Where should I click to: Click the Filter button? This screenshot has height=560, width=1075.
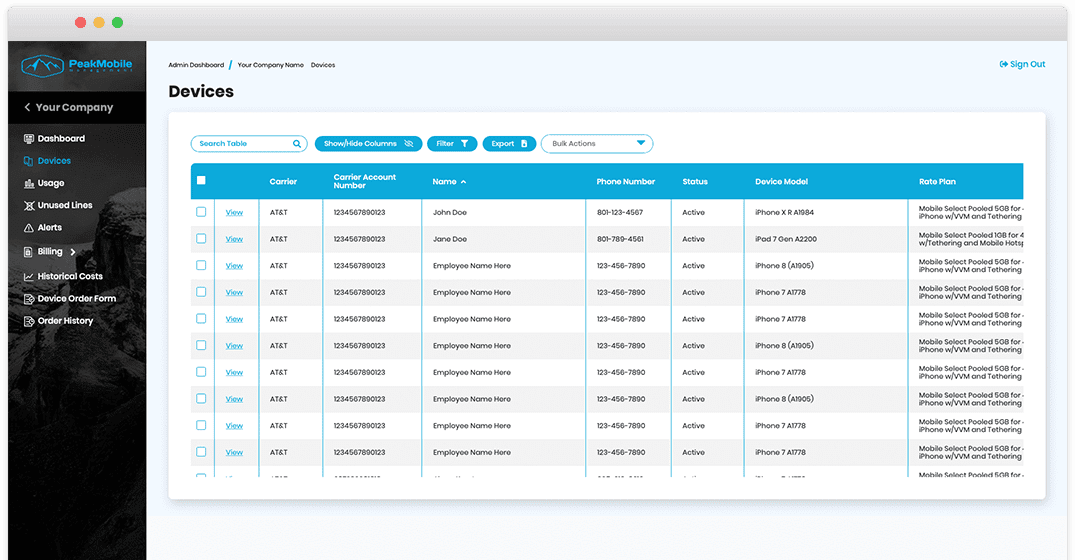click(452, 144)
